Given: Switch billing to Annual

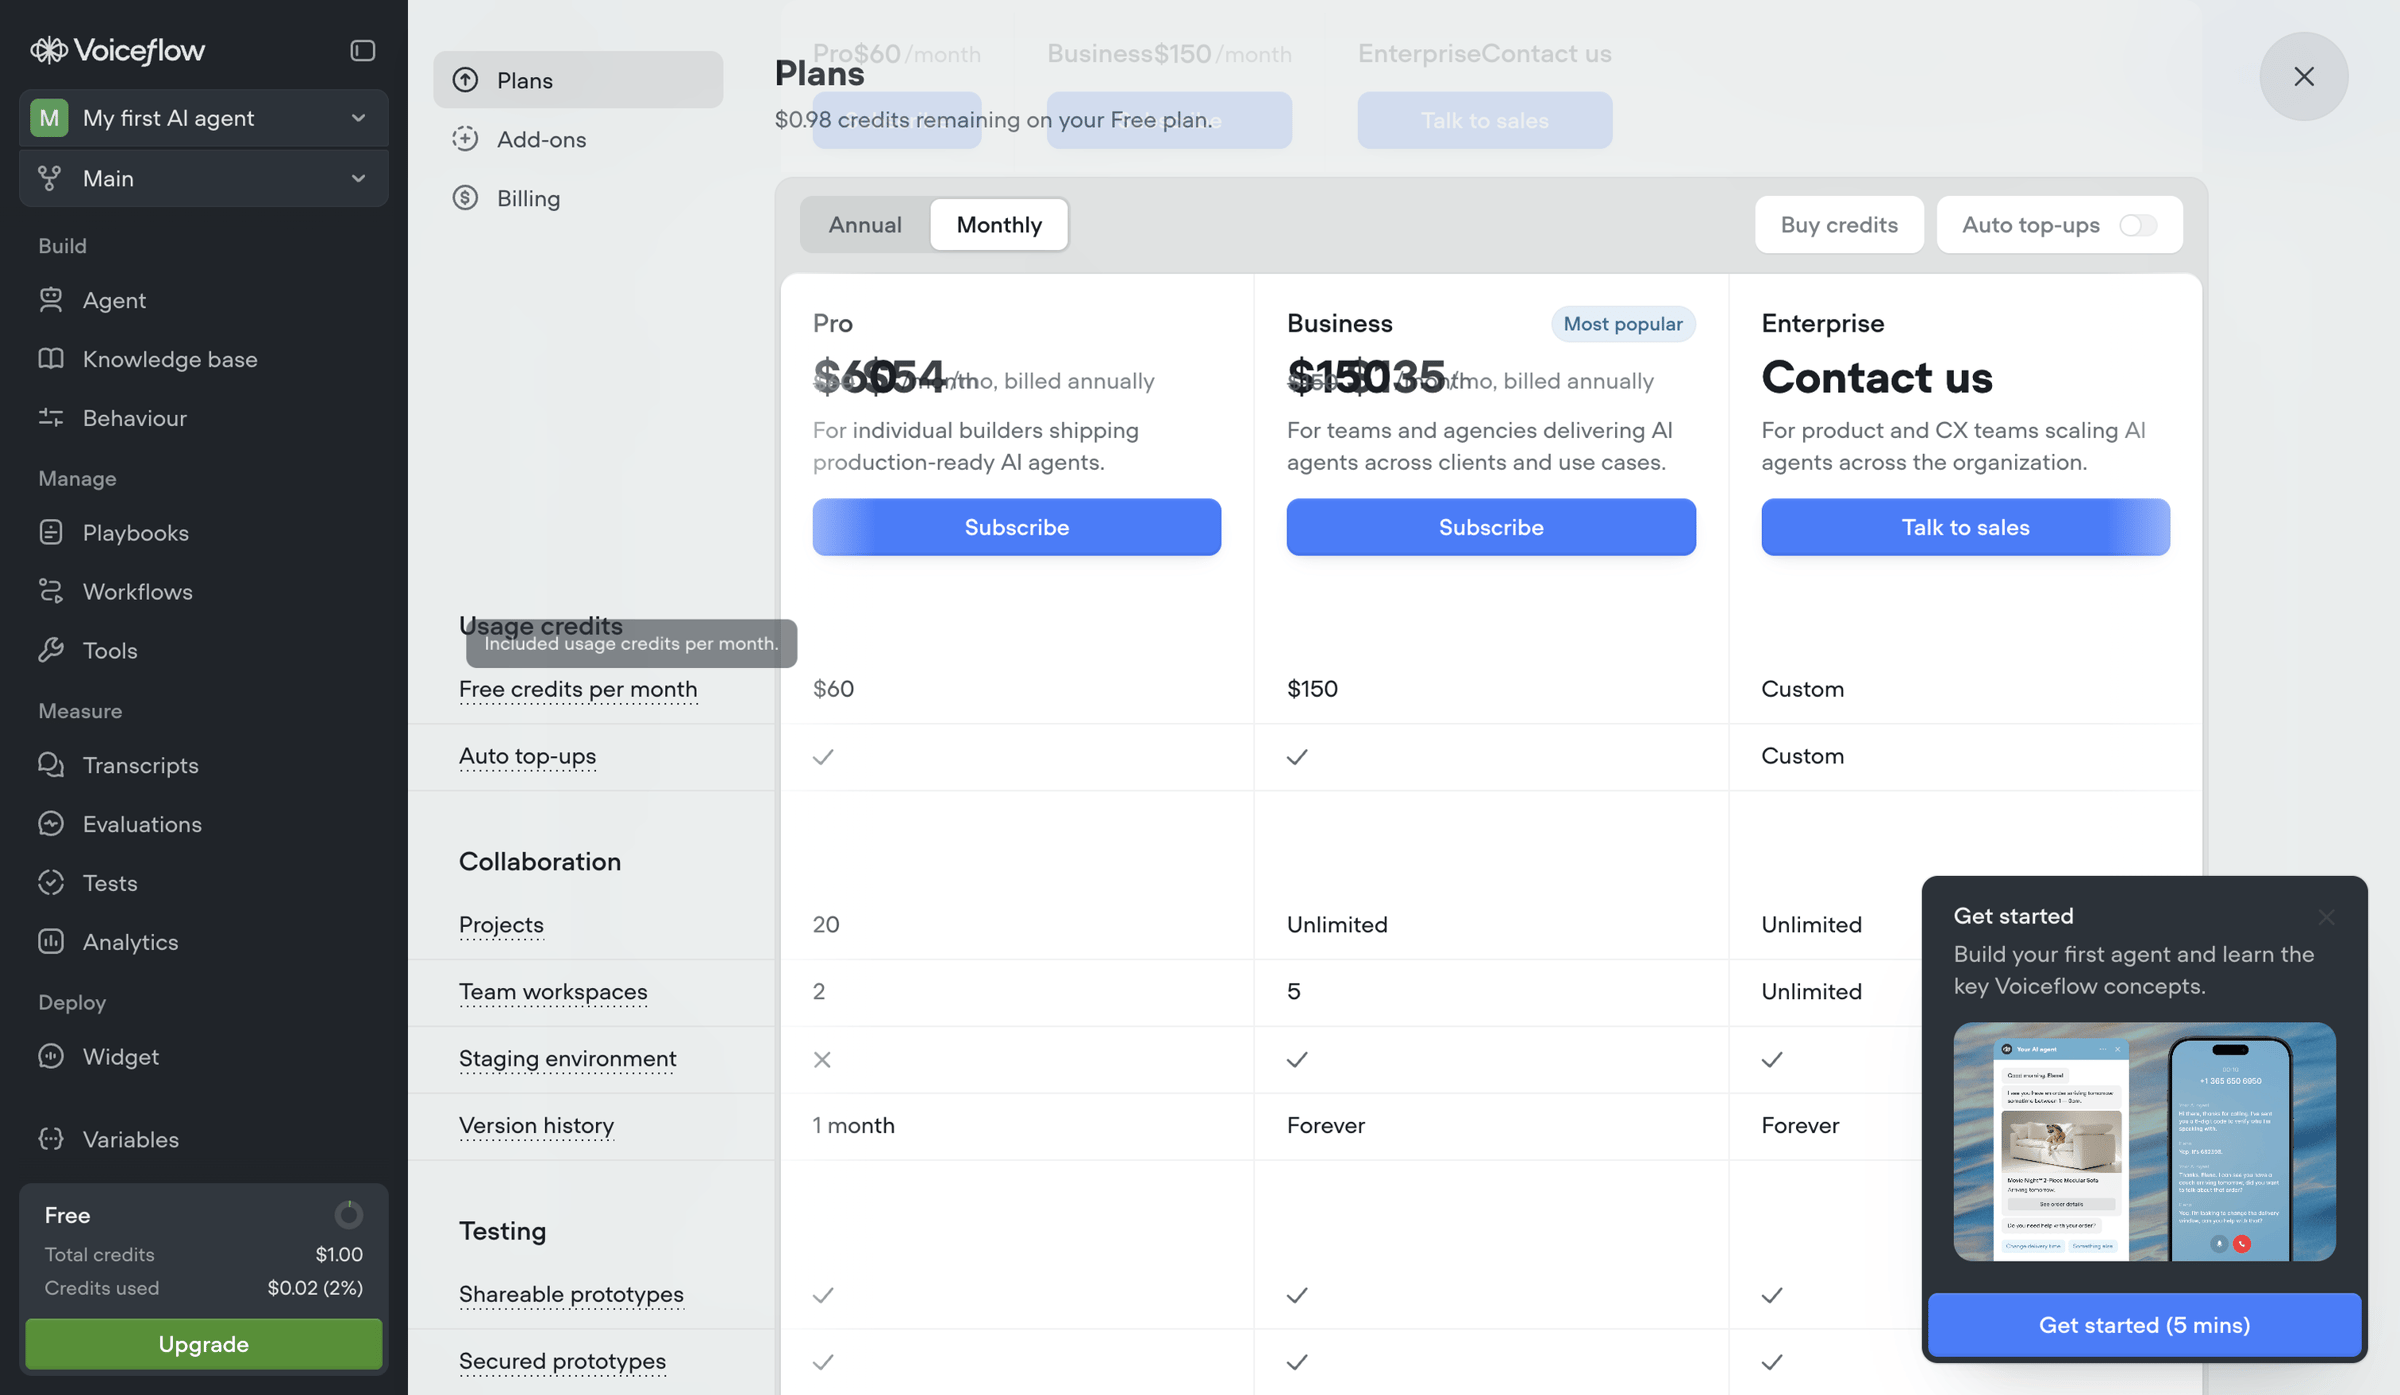Looking at the screenshot, I should [x=865, y=225].
